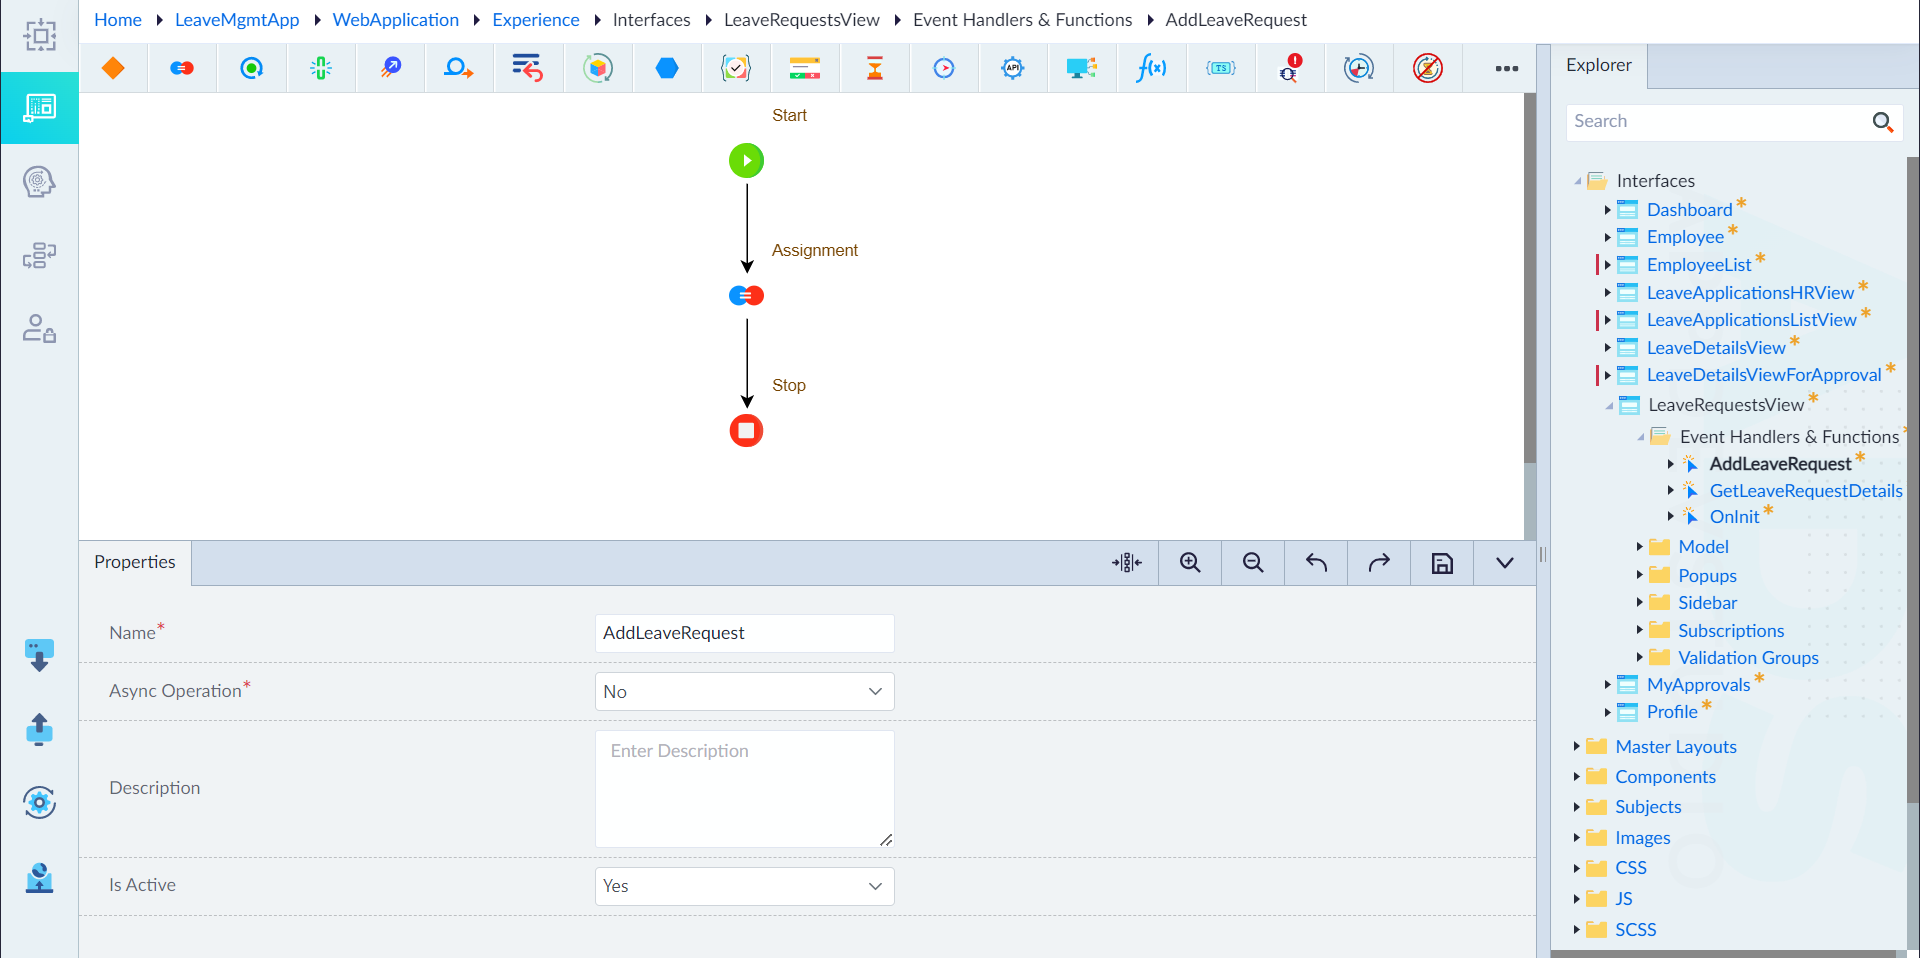Pick the Assignment tool in the toolbar
1920x958 pixels.
(x=182, y=68)
